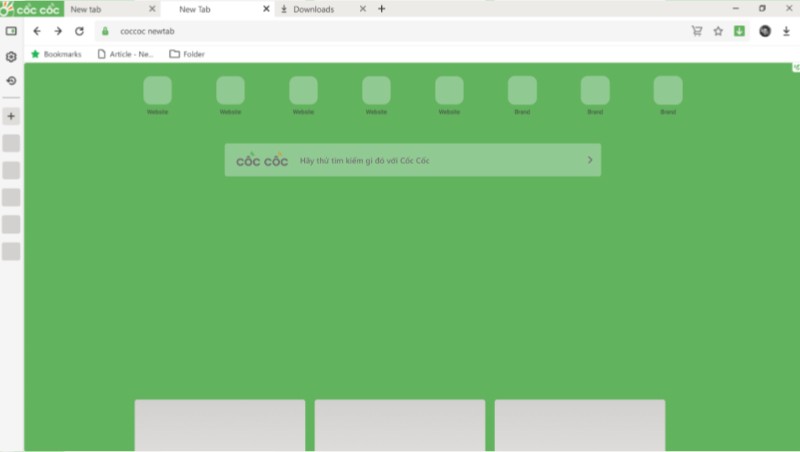Click the arrow in Cốc Cốc search box
Viewport: 800px width, 452px height.
tap(590, 160)
